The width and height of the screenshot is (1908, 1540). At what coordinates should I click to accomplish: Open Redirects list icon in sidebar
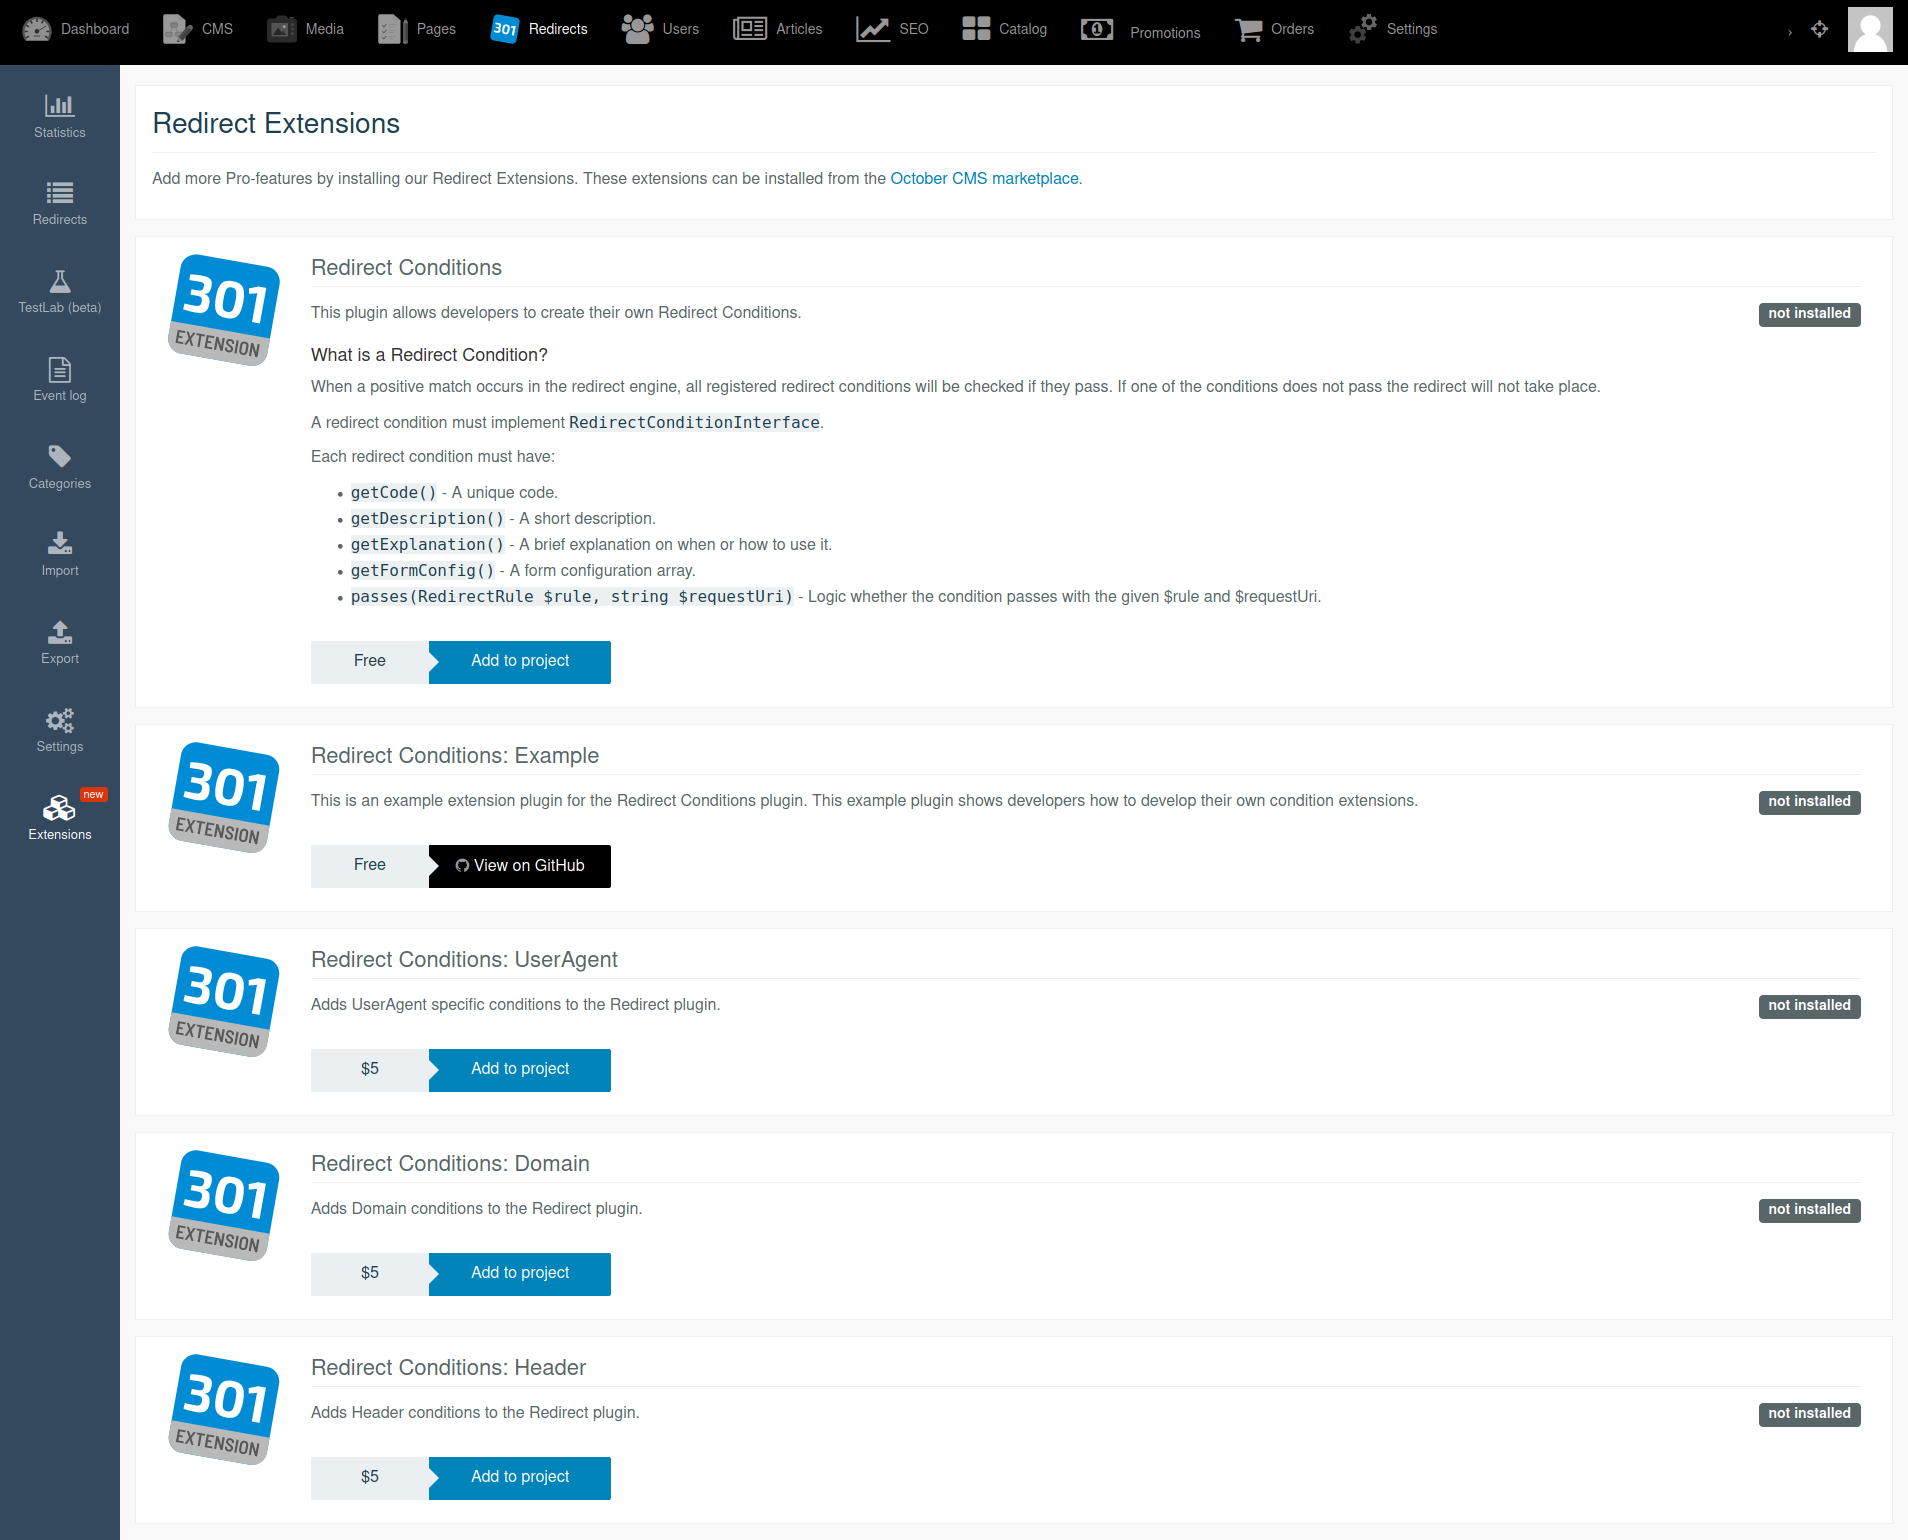60,192
